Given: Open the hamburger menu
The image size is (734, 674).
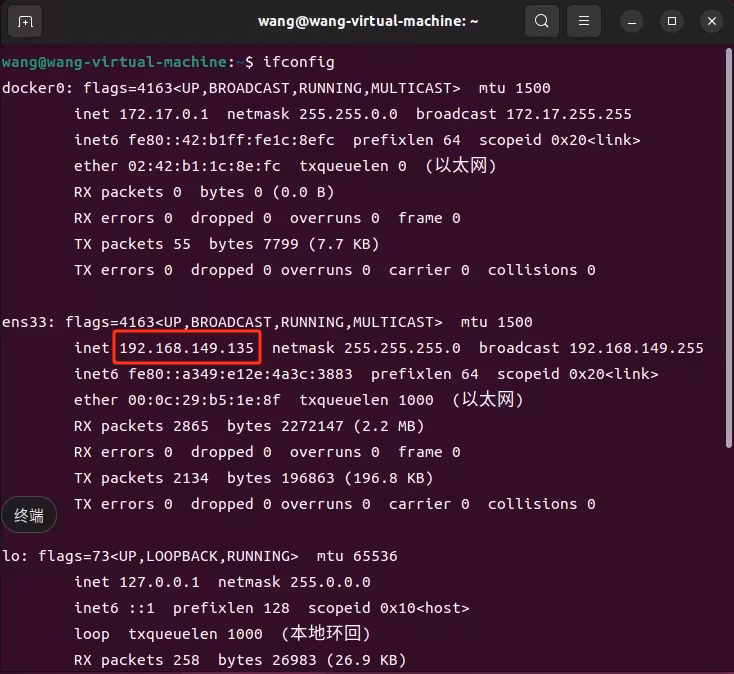Looking at the screenshot, I should pyautogui.click(x=584, y=21).
